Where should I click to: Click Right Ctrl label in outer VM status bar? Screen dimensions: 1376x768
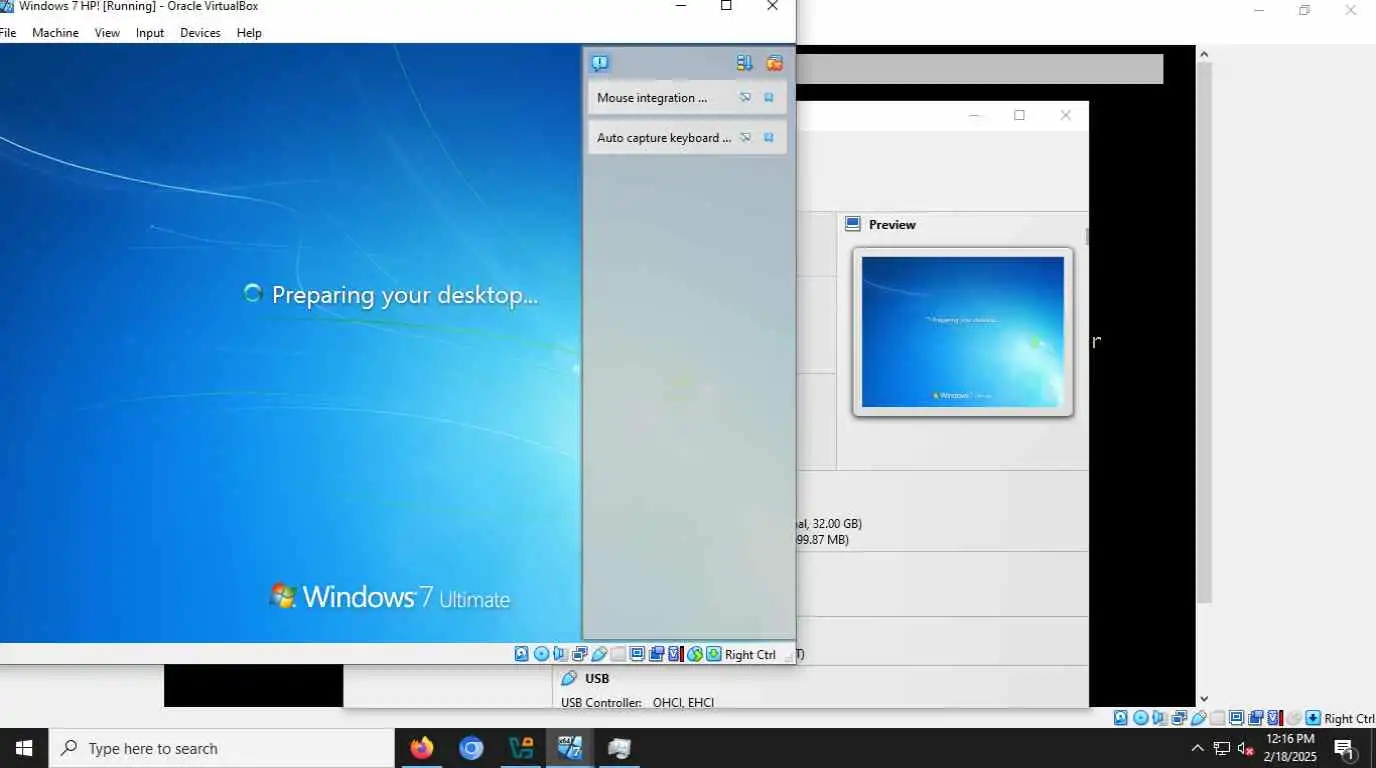click(x=1349, y=718)
